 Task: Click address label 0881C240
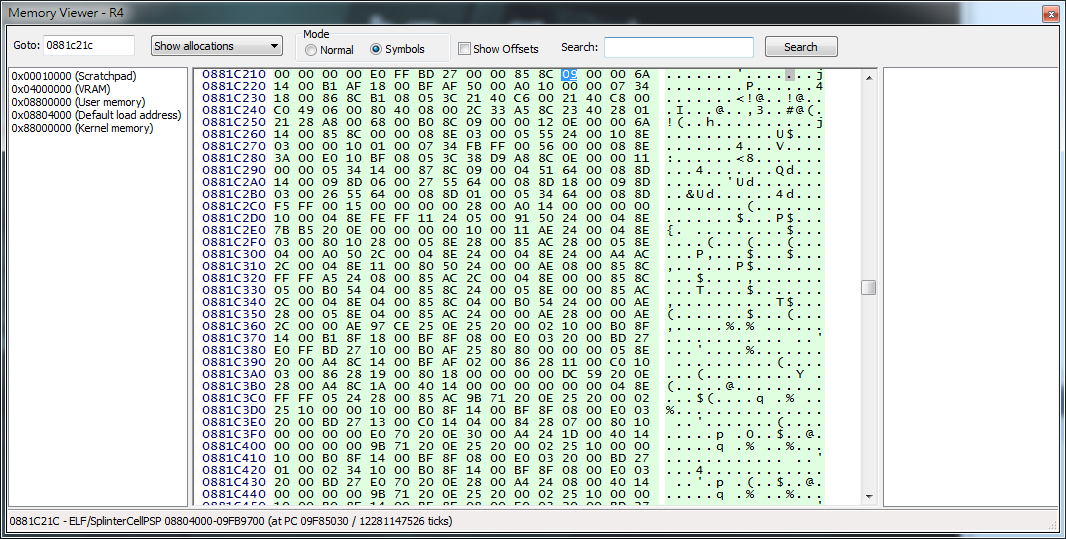[x=234, y=110]
